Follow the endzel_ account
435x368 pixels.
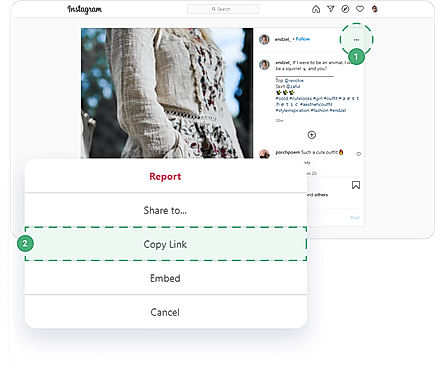pyautogui.click(x=303, y=39)
